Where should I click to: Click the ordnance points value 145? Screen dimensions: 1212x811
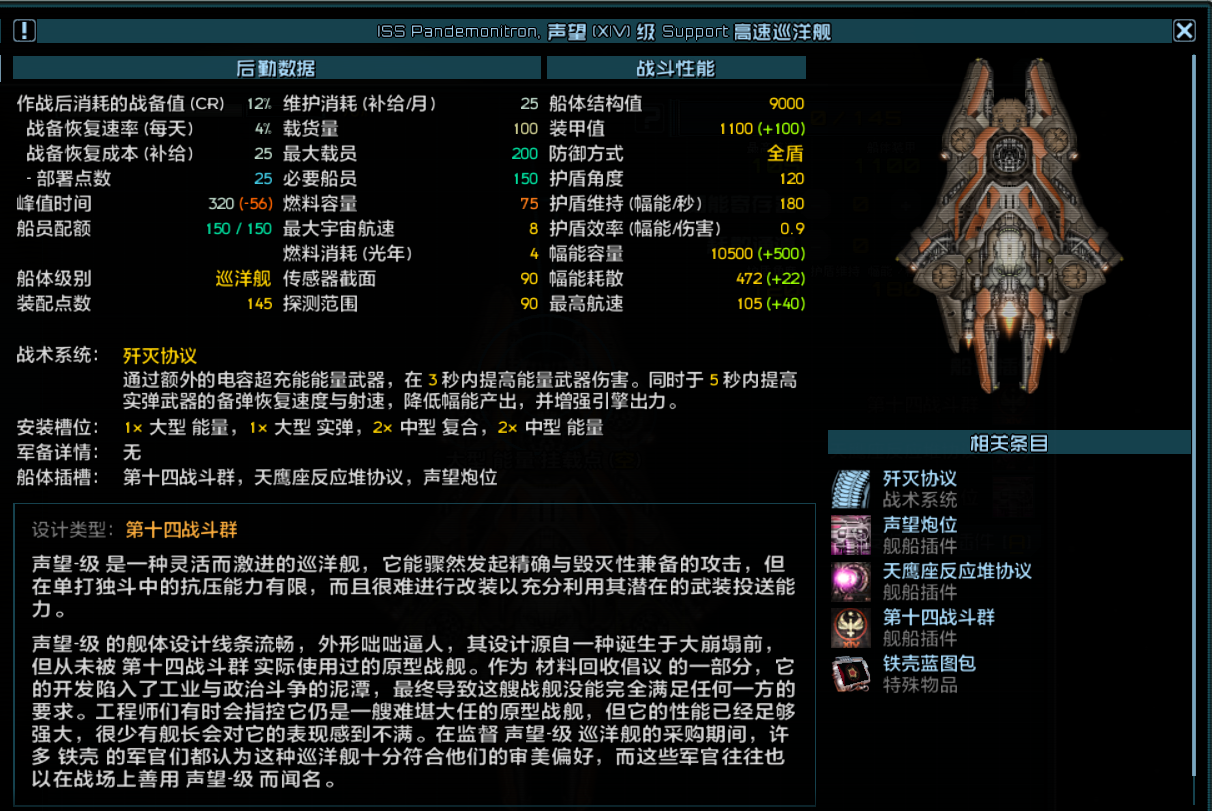tap(260, 303)
